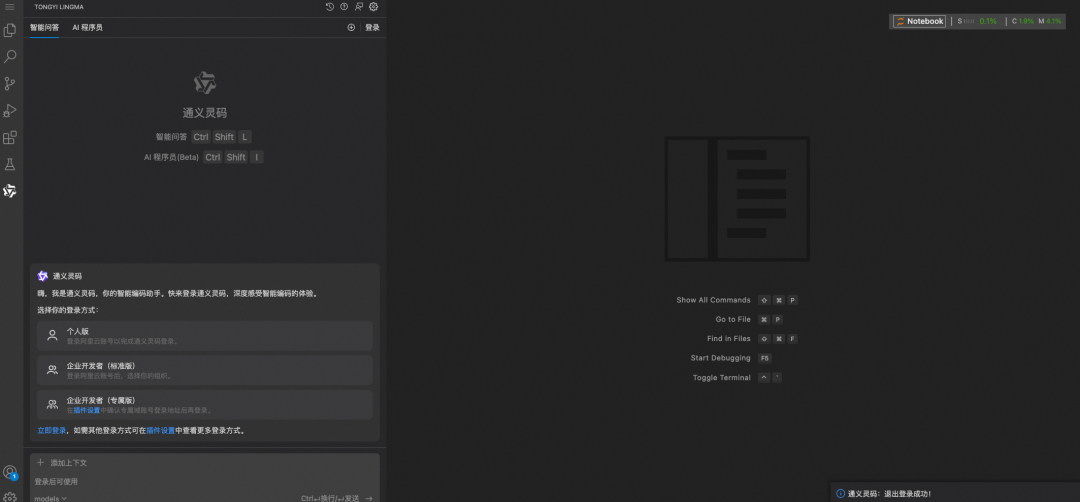Start a new chat with plus icon
The image size is (1080, 502).
point(351,28)
